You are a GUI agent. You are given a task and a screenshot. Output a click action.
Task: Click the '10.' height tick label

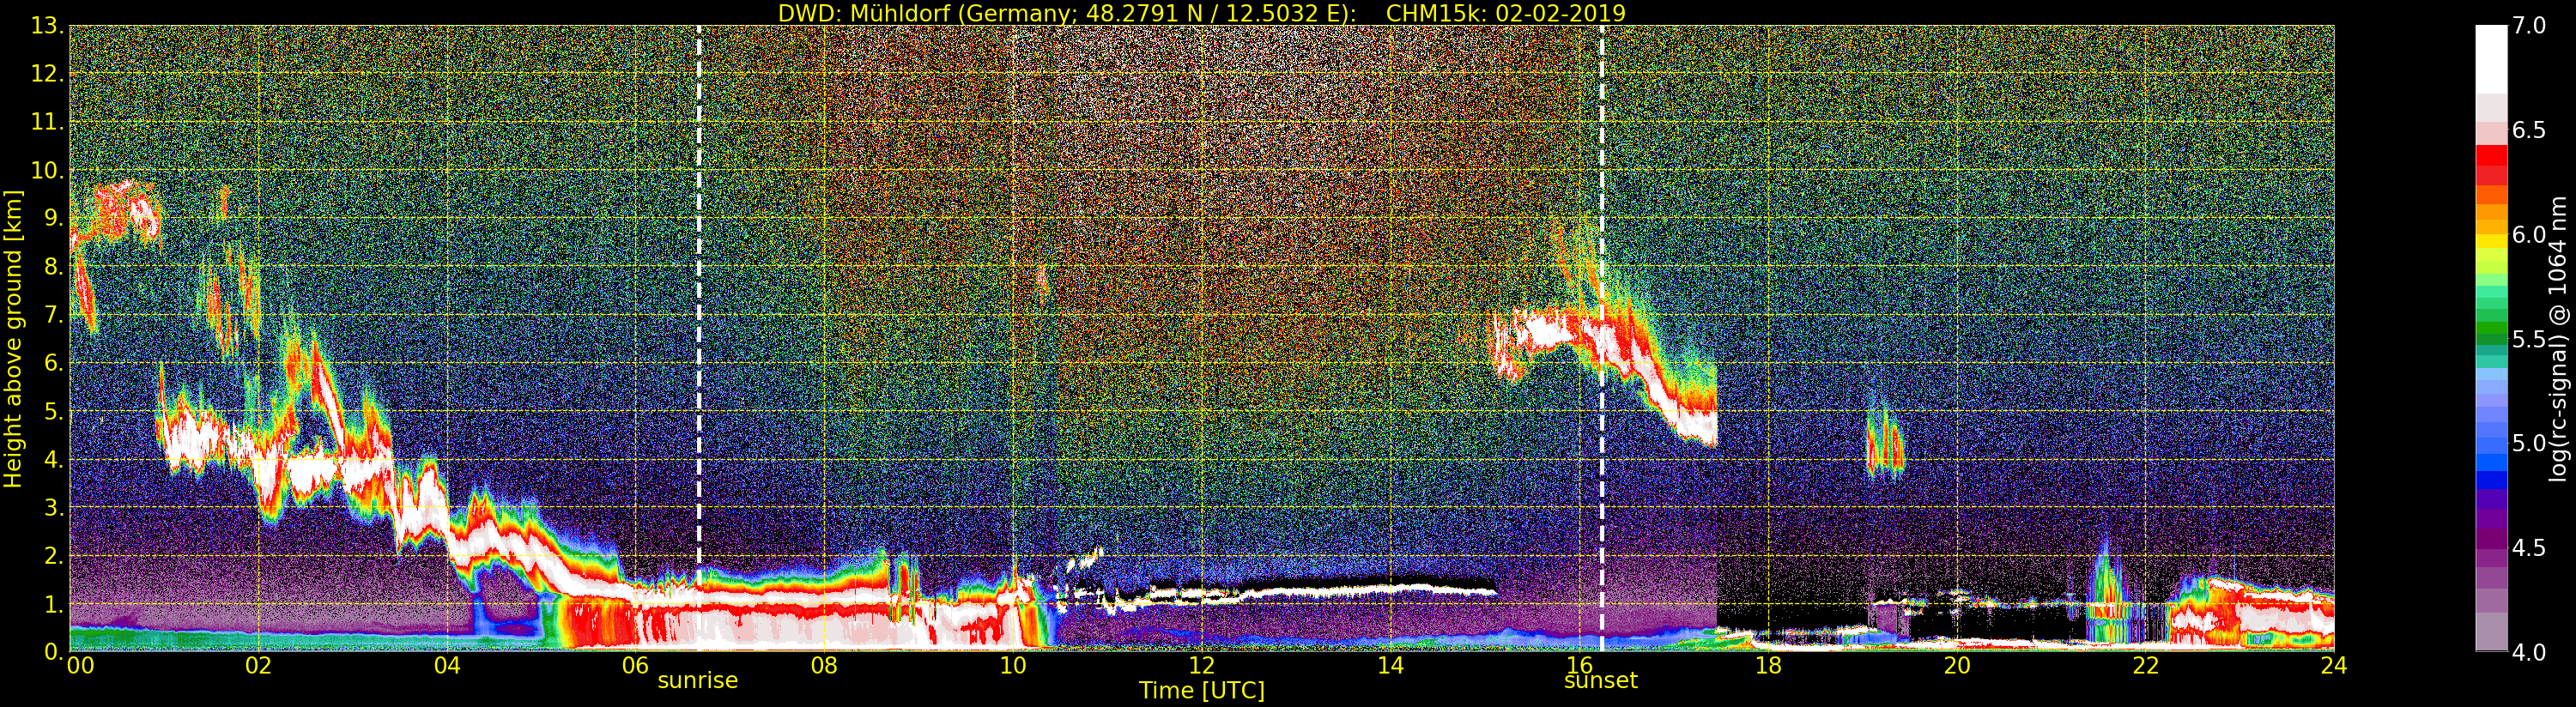coord(47,170)
